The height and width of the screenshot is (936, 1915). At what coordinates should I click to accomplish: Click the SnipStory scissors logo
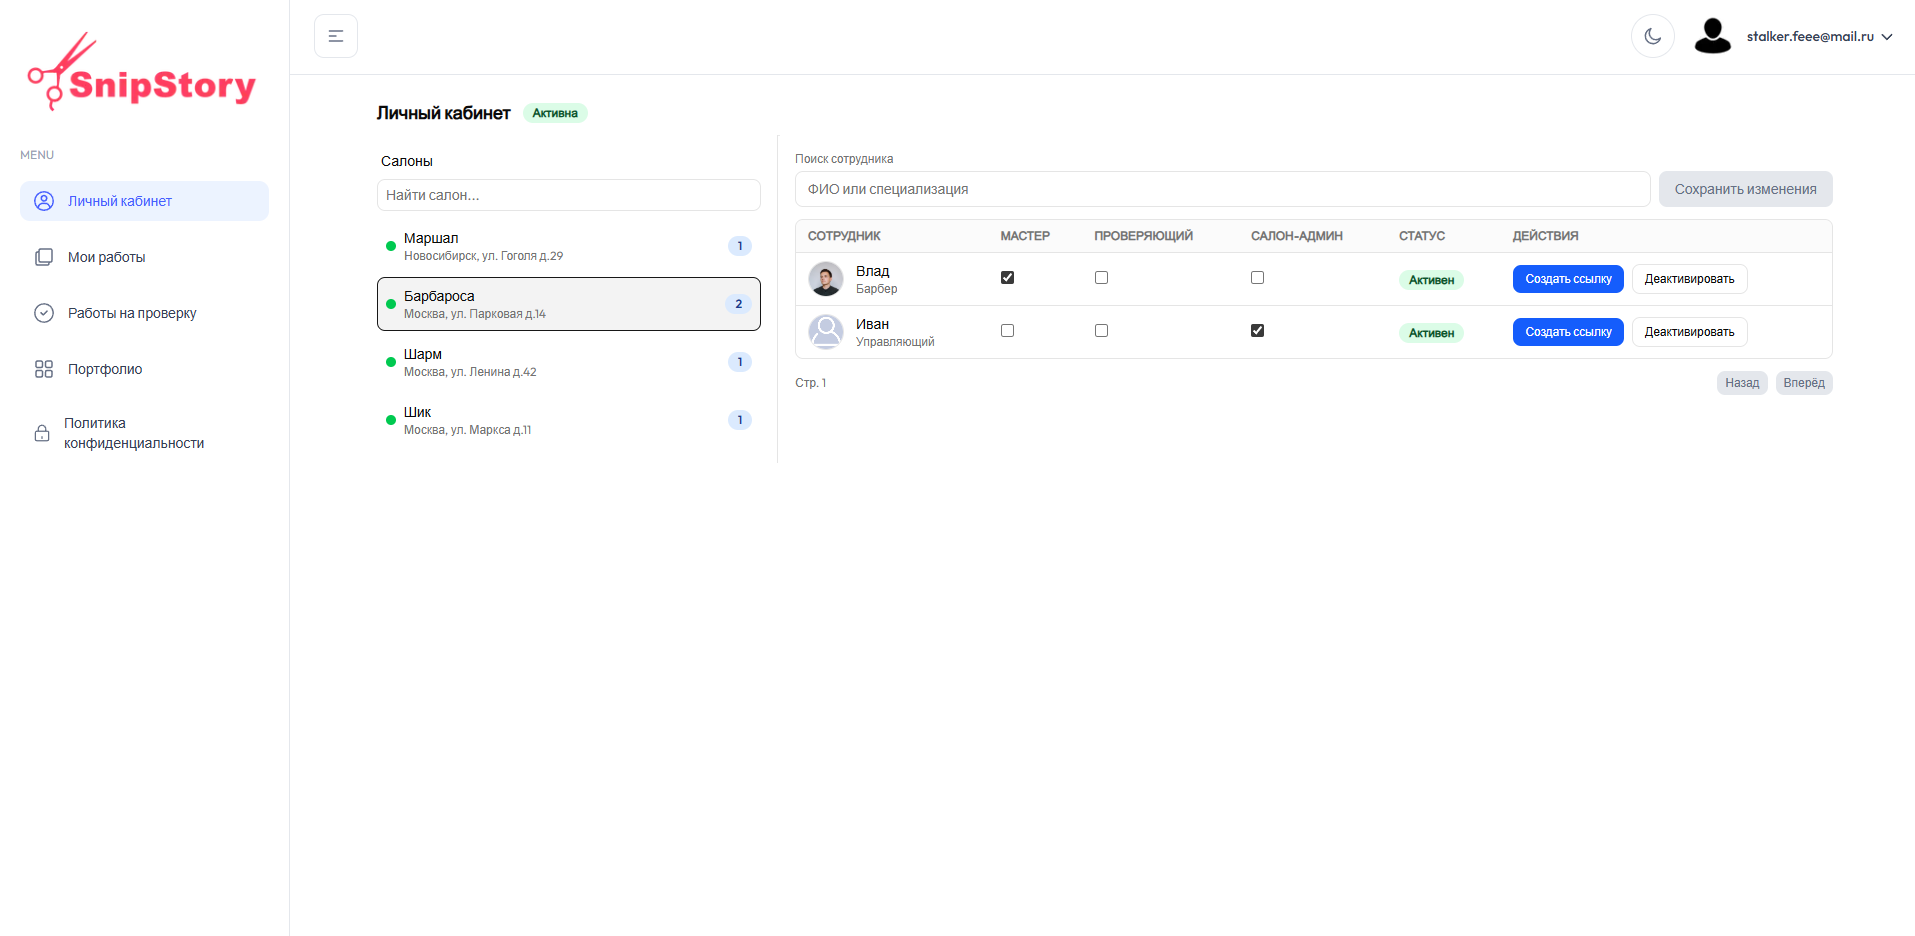point(141,71)
